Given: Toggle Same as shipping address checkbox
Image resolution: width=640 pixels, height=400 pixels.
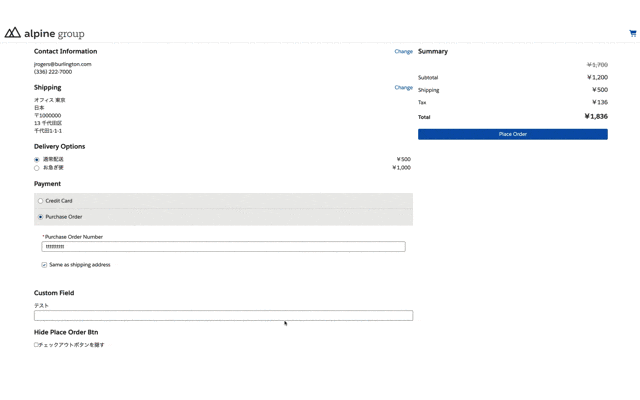Looking at the screenshot, I should click(44, 265).
